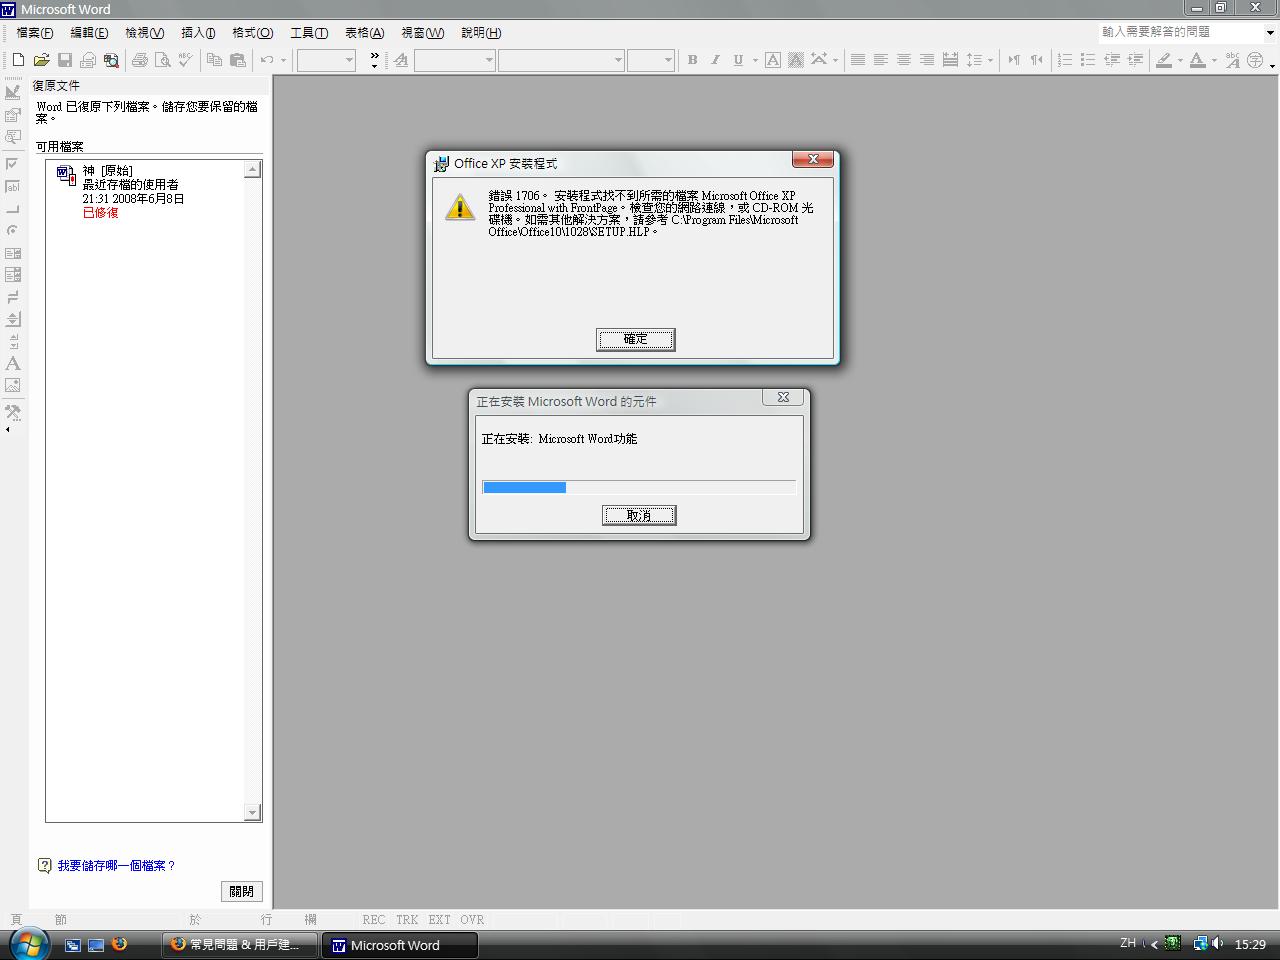The image size is (1280, 960).
Task: Expand the font name dropdown
Action: (x=618, y=60)
